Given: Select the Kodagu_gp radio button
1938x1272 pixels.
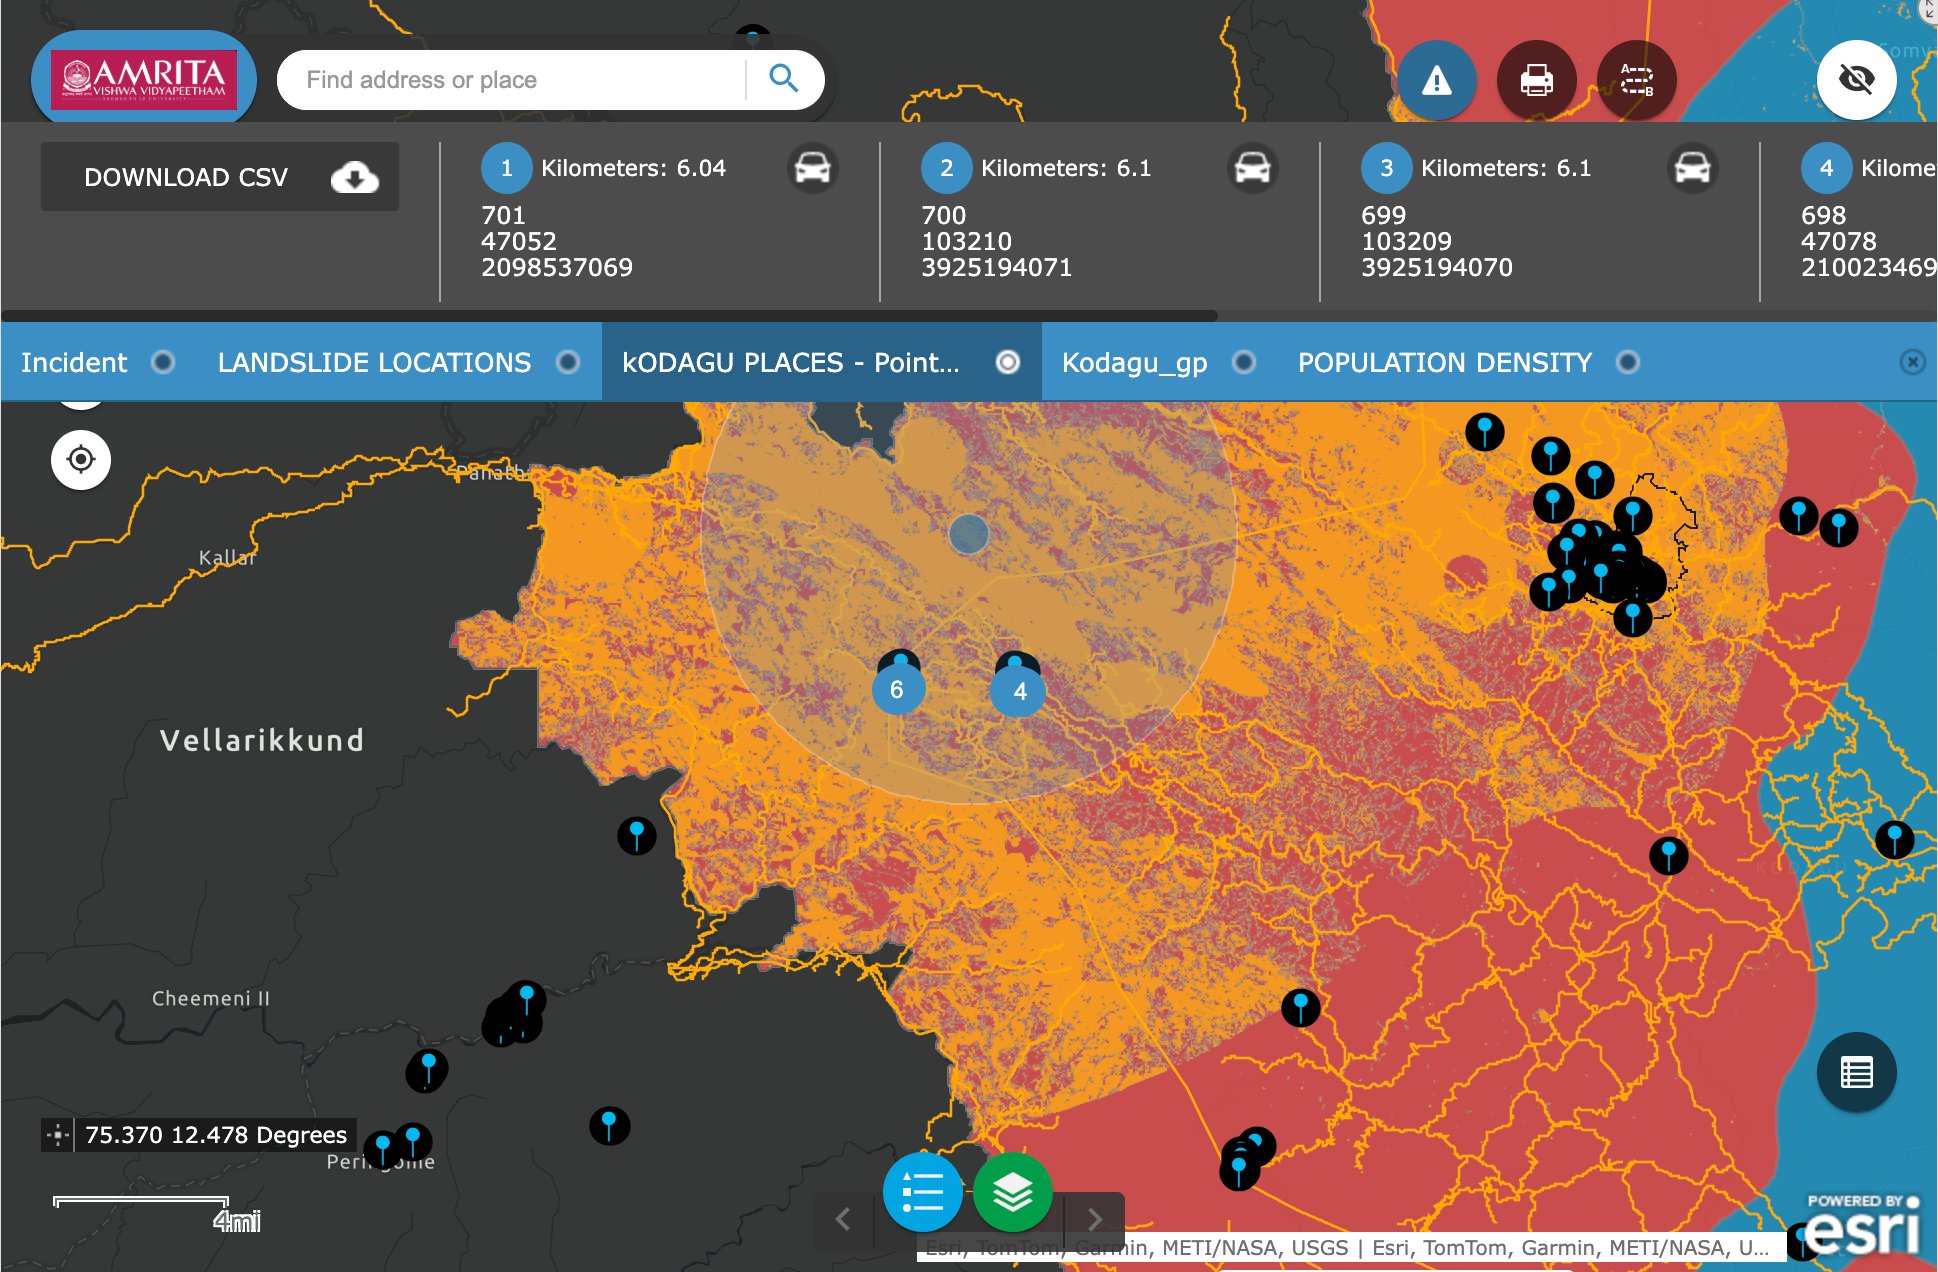Looking at the screenshot, I should 1243,362.
